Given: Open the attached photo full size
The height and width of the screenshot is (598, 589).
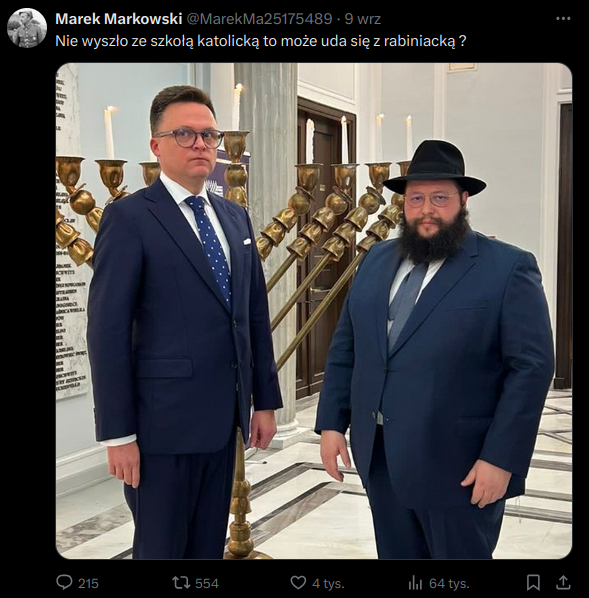Looking at the screenshot, I should click(x=314, y=311).
